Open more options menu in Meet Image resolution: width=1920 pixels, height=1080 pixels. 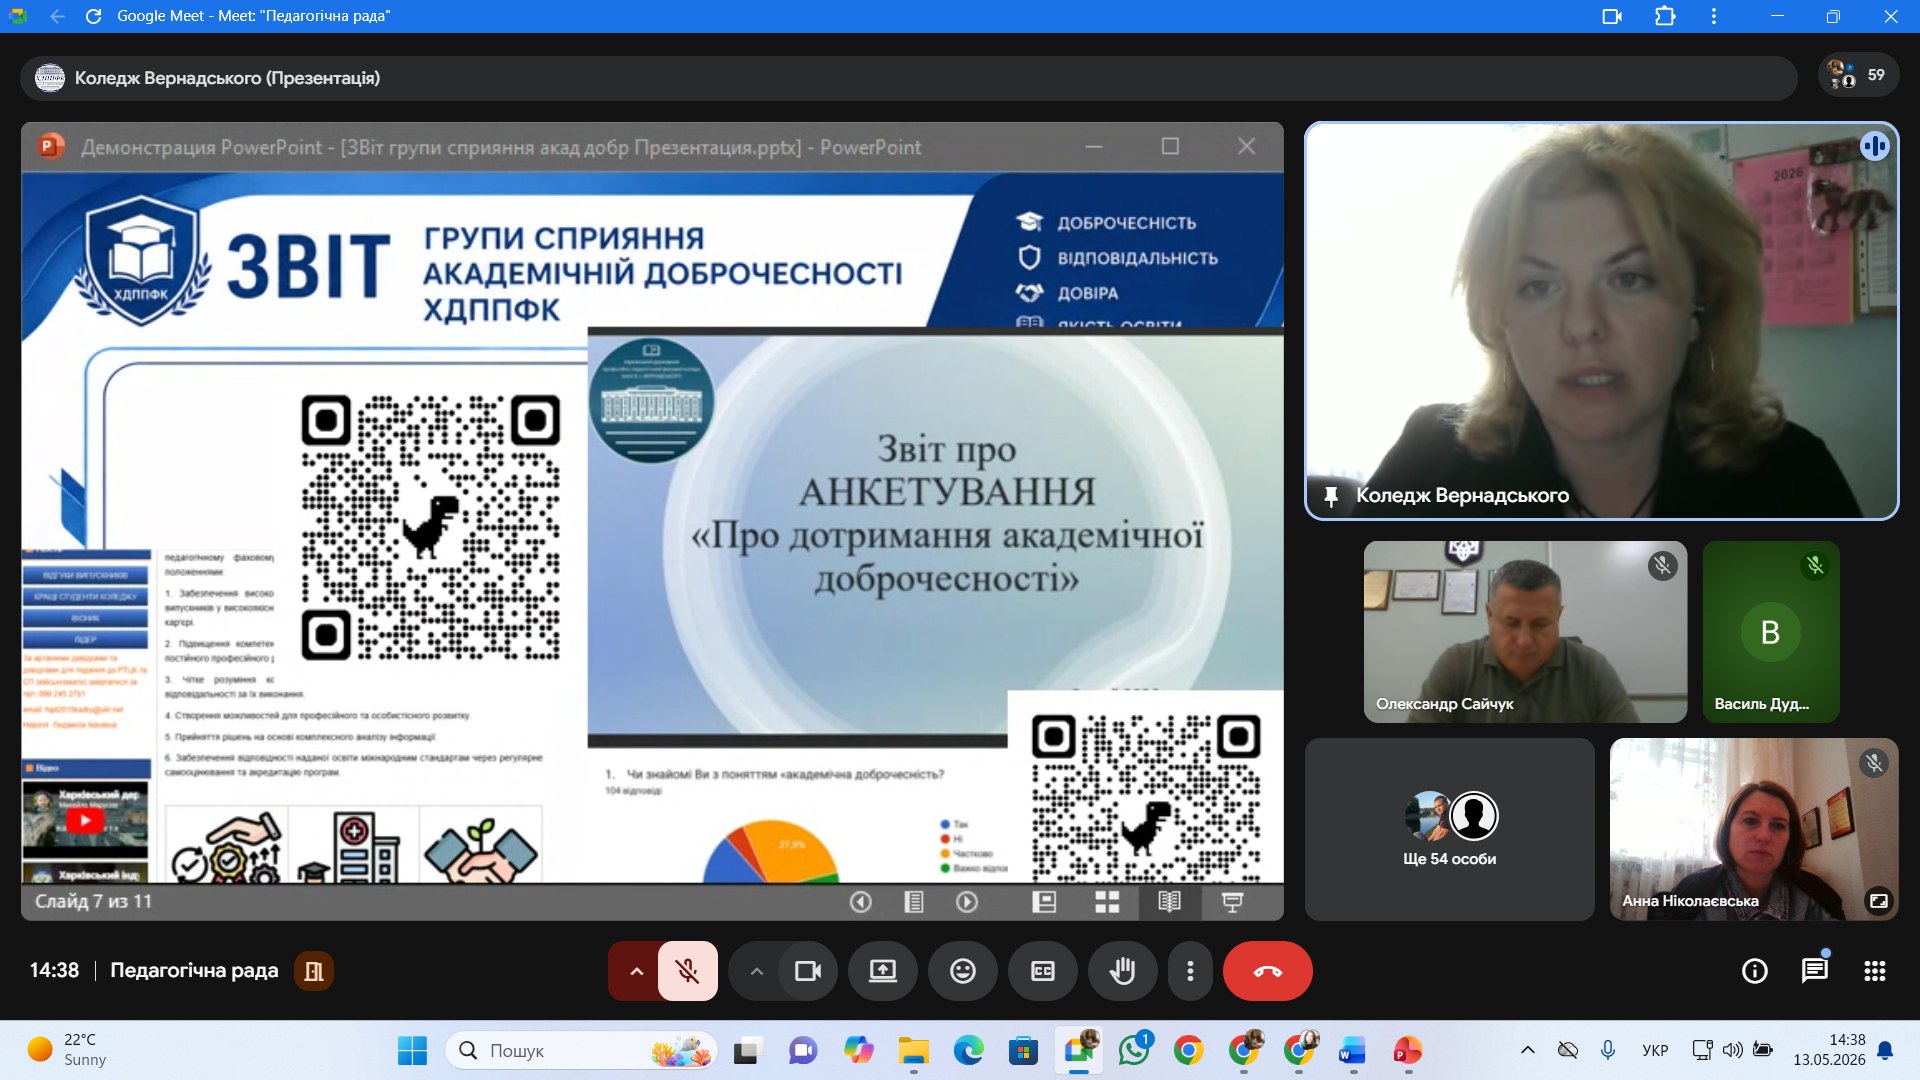click(1190, 971)
